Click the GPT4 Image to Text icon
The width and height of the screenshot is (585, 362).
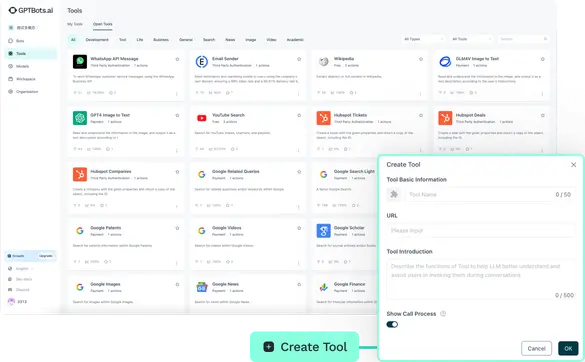click(x=80, y=118)
